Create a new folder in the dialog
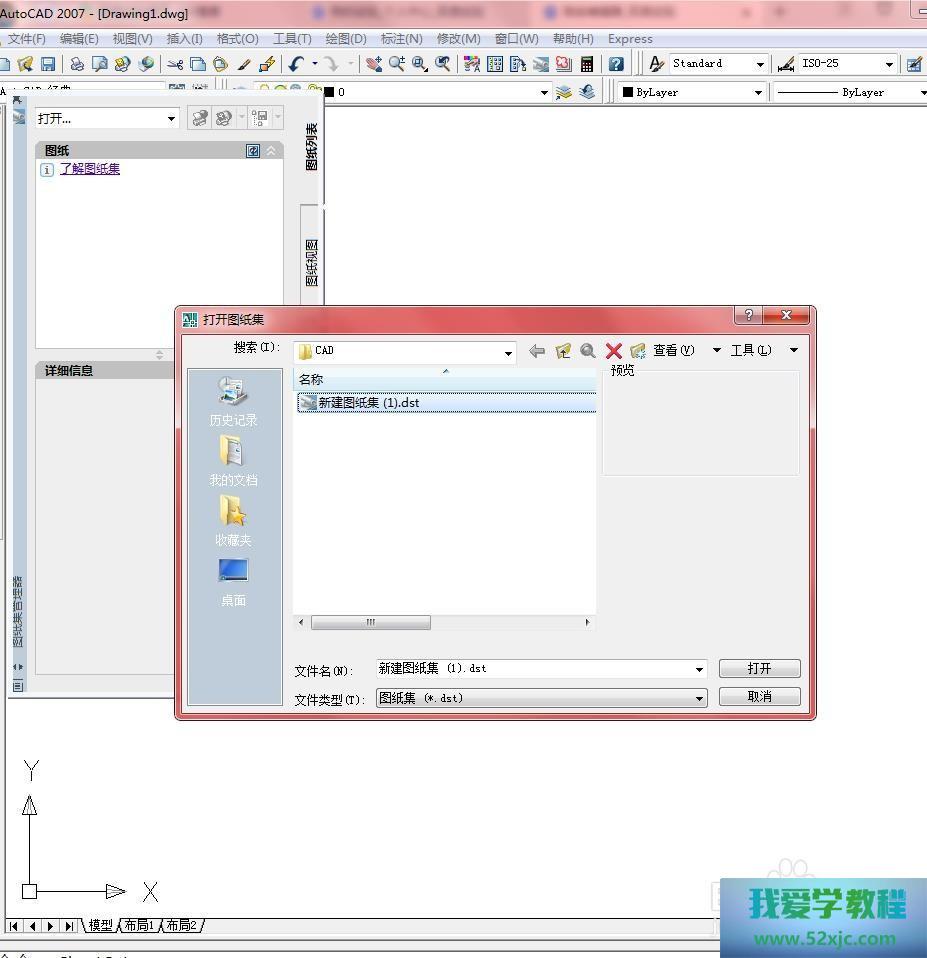 tap(638, 351)
